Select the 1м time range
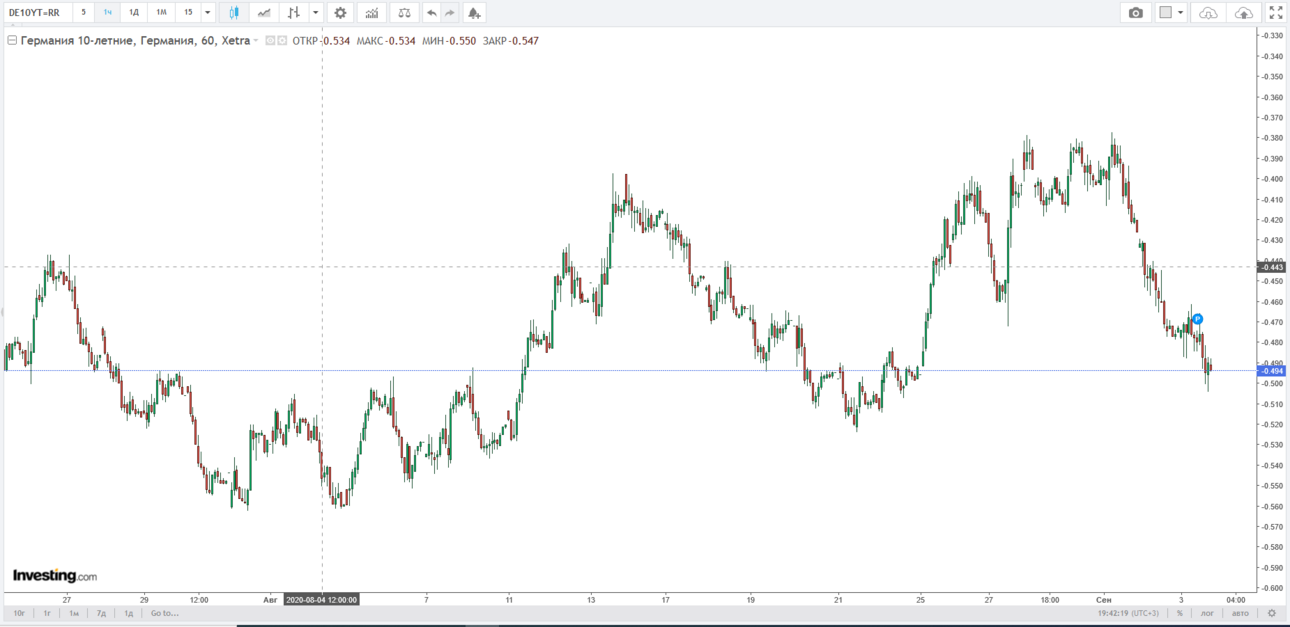 coord(74,613)
